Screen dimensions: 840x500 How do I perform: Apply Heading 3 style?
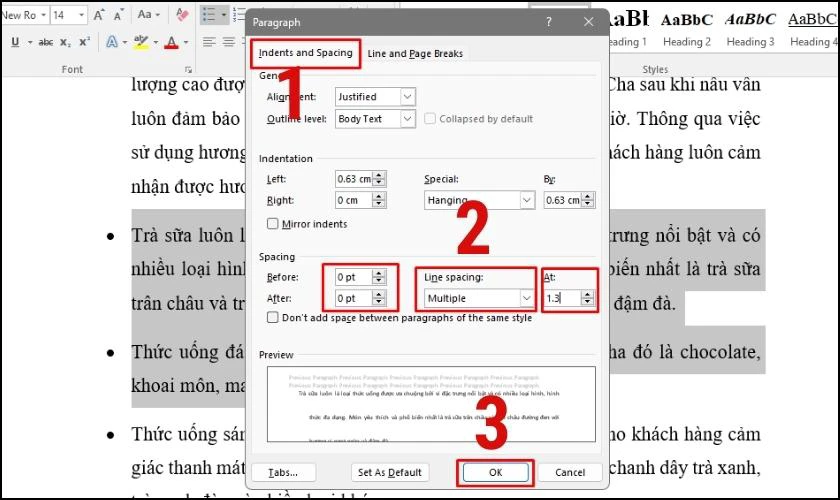[751, 28]
